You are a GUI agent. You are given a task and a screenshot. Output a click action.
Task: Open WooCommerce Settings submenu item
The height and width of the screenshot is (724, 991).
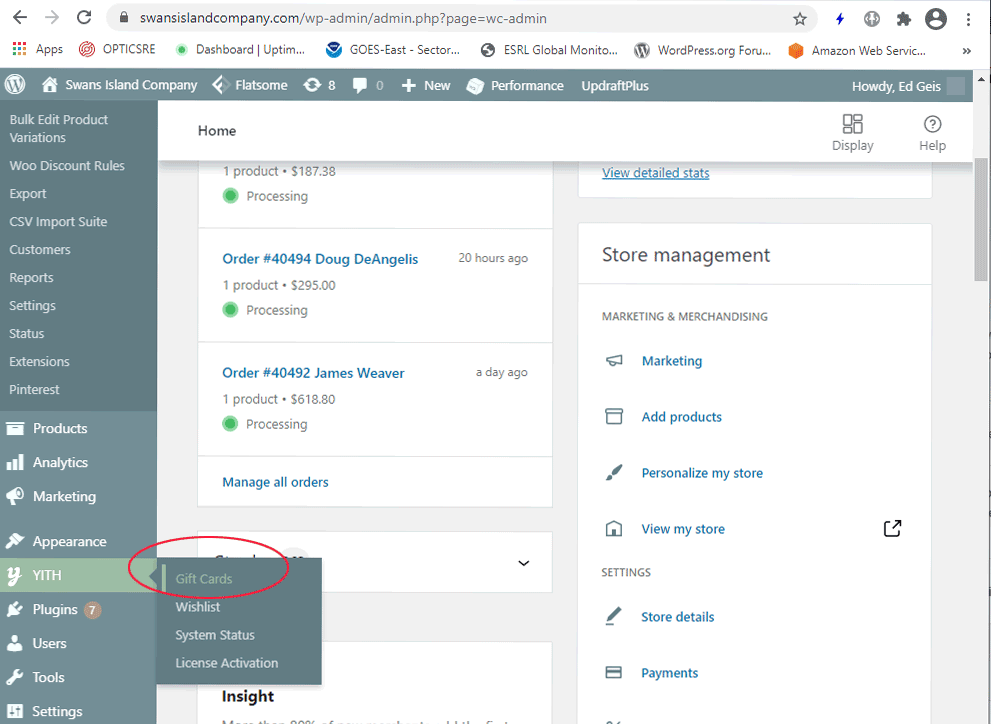(32, 305)
